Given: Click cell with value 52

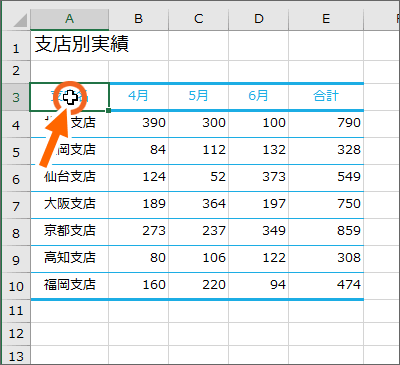Looking at the screenshot, I should click(x=199, y=178).
